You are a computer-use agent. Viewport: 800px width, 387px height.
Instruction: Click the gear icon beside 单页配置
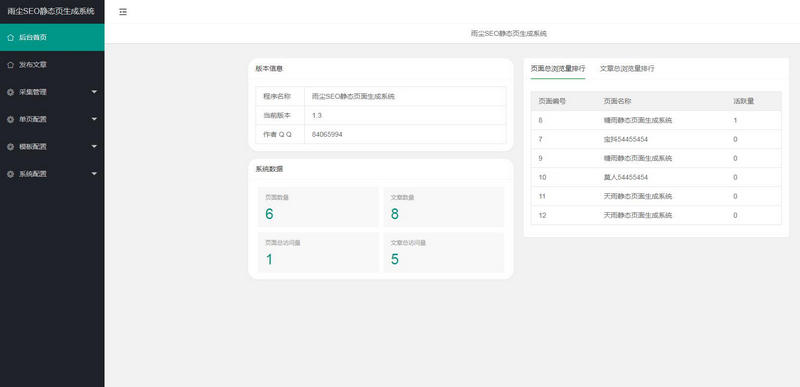11,119
